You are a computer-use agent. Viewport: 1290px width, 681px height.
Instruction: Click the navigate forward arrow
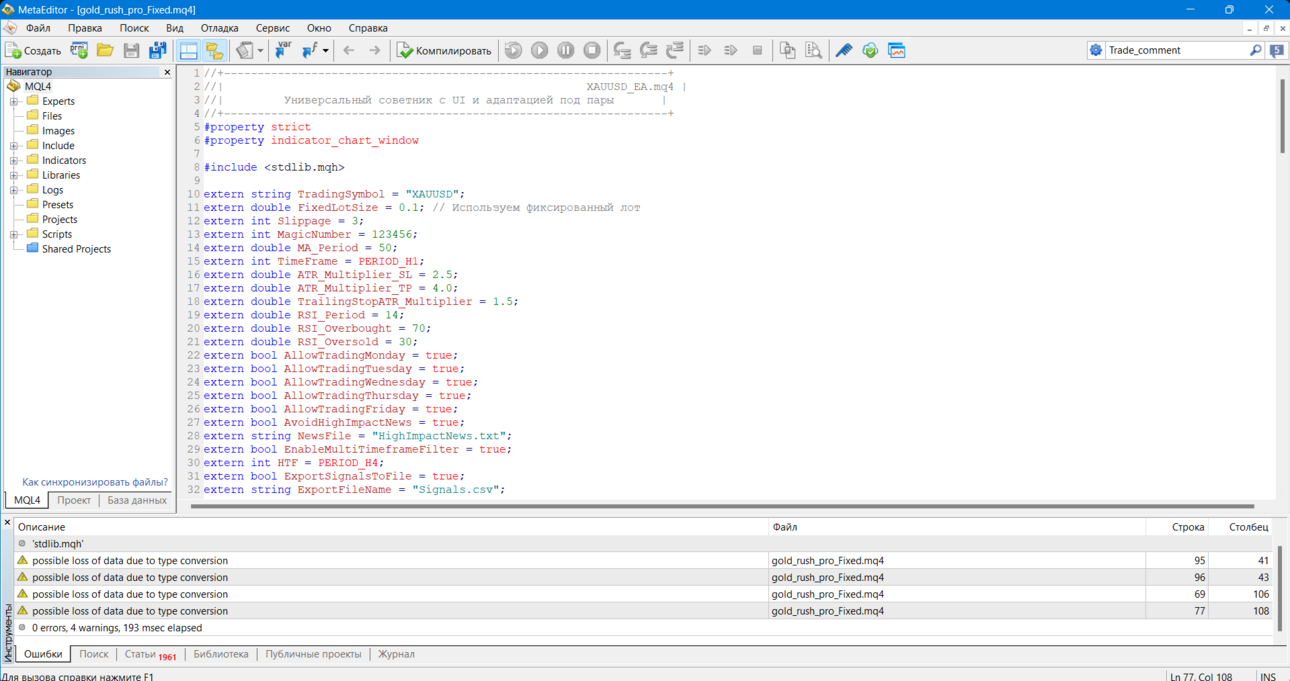[x=375, y=50]
